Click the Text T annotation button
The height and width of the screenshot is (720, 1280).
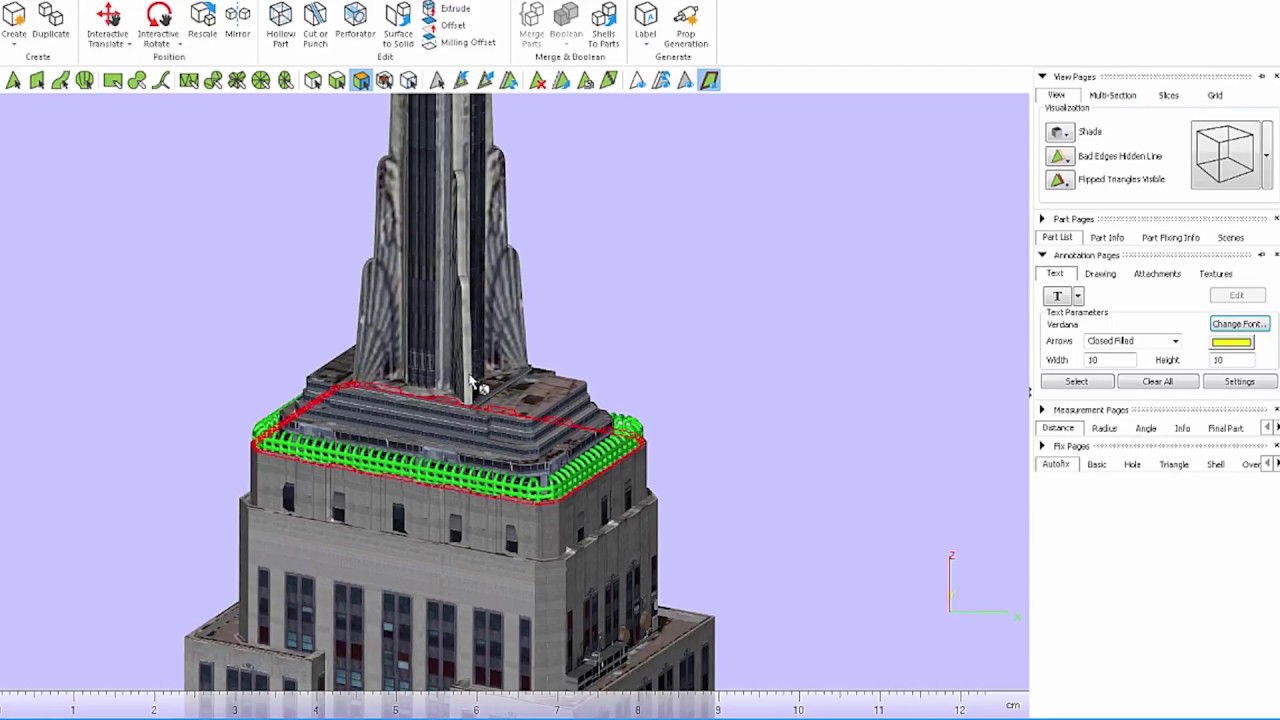click(1057, 296)
